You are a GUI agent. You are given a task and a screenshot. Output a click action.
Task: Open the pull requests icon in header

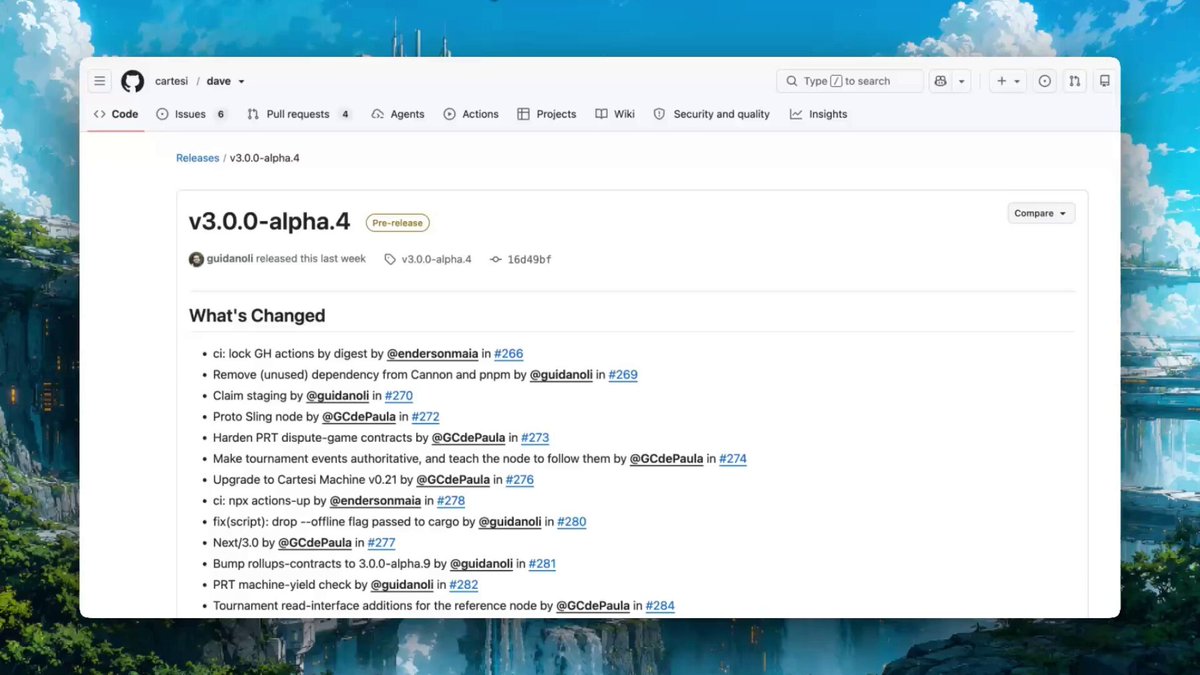tap(1074, 81)
